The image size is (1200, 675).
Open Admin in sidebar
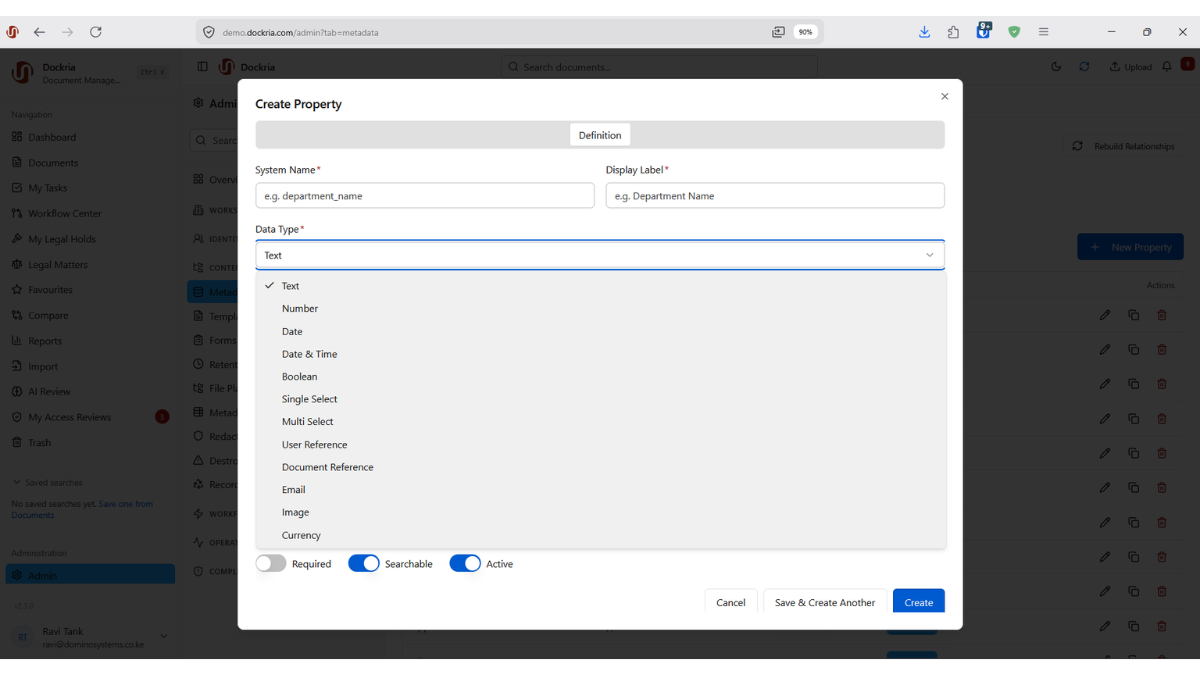[90, 576]
